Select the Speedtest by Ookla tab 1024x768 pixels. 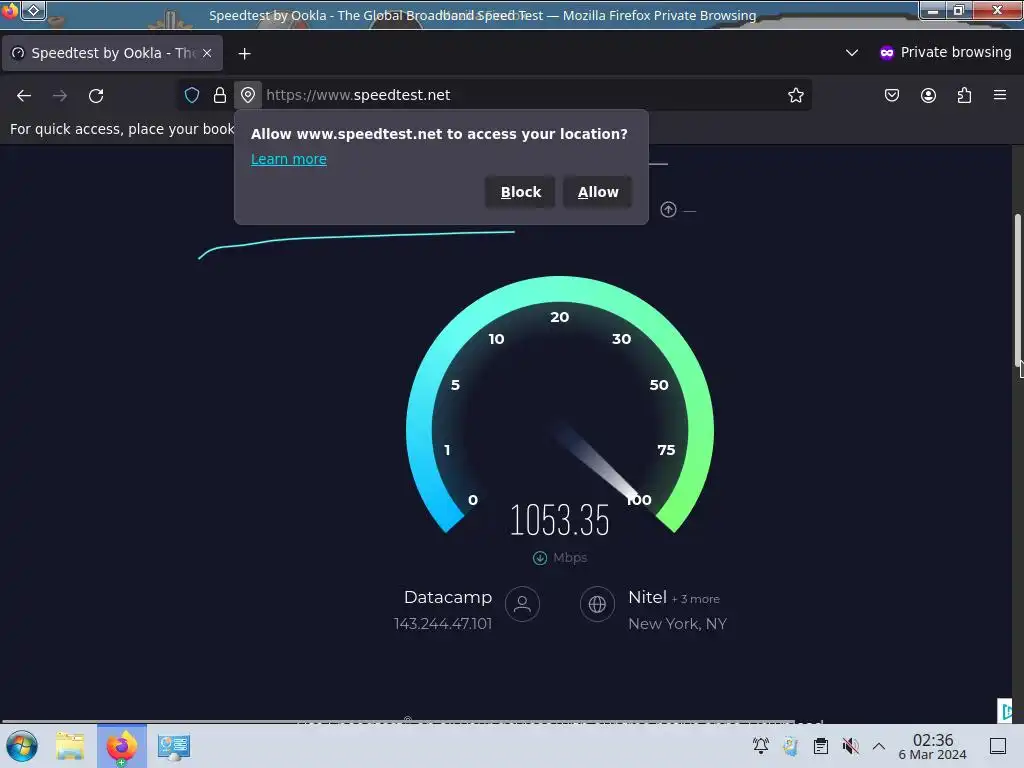112,53
